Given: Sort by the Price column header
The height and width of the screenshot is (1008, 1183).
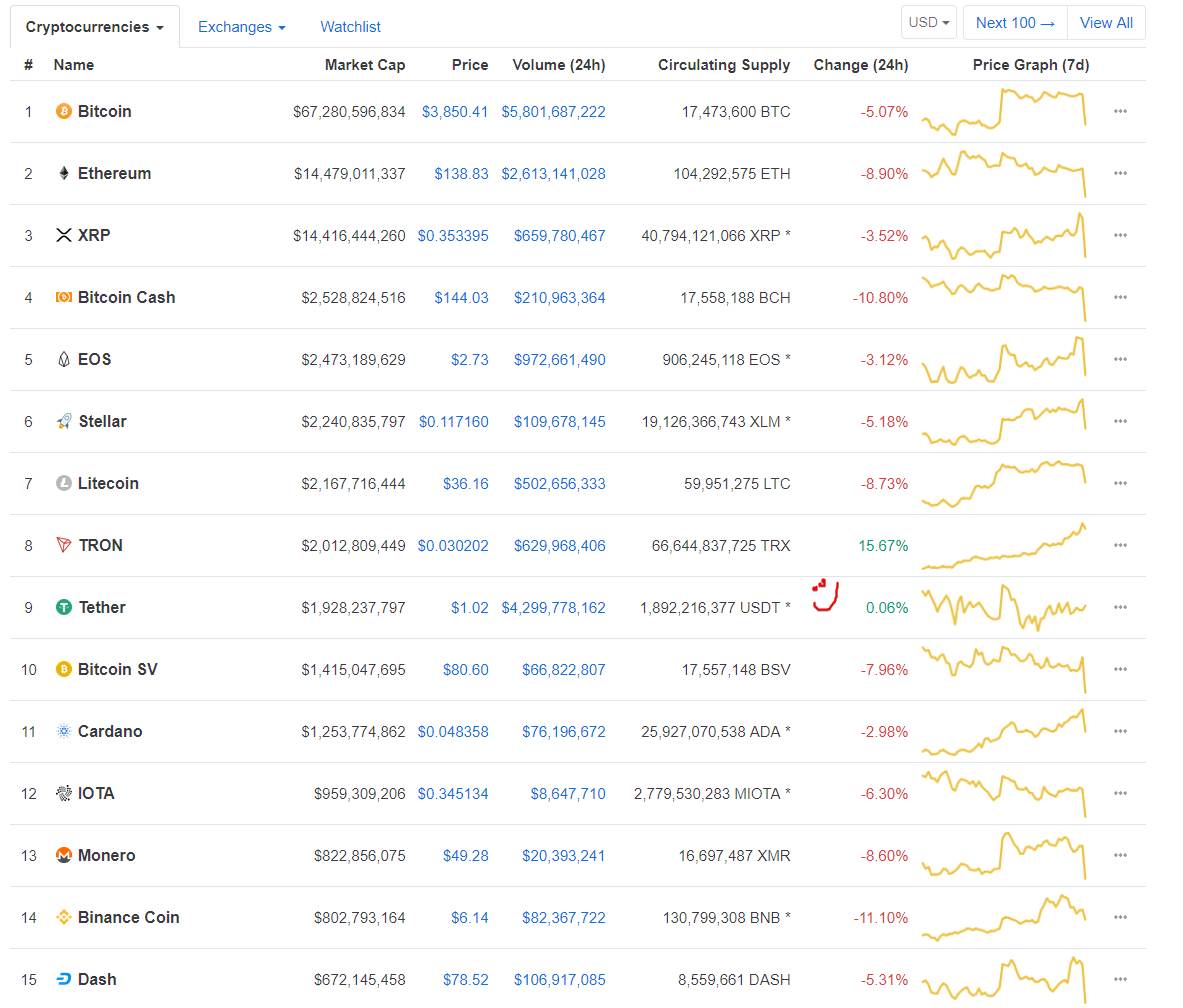Looking at the screenshot, I should [469, 65].
